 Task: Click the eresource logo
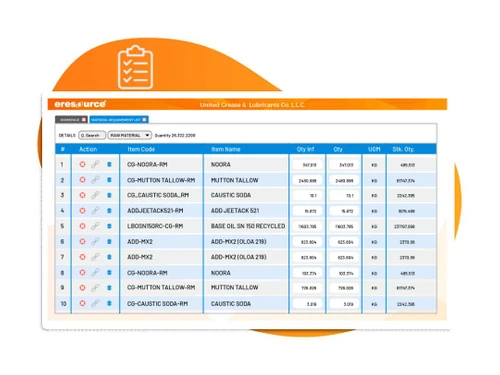point(80,104)
